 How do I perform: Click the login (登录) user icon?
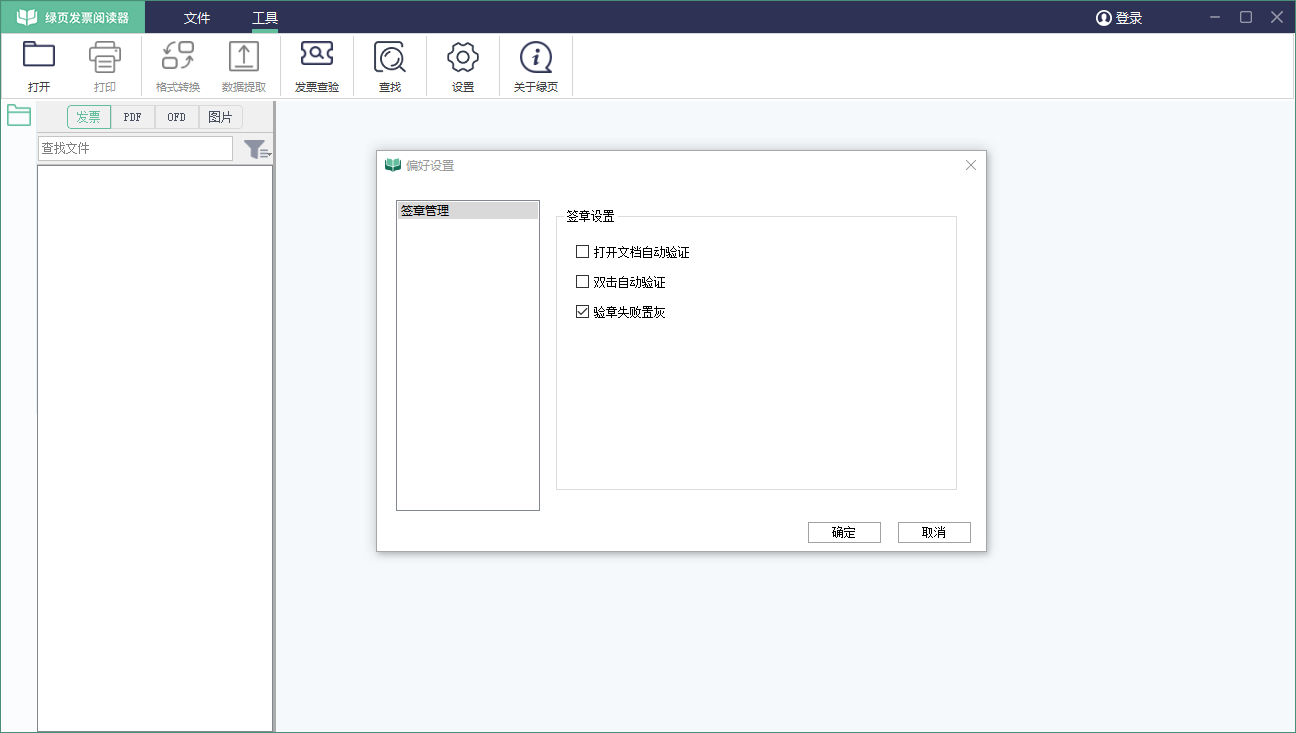[x=1104, y=18]
